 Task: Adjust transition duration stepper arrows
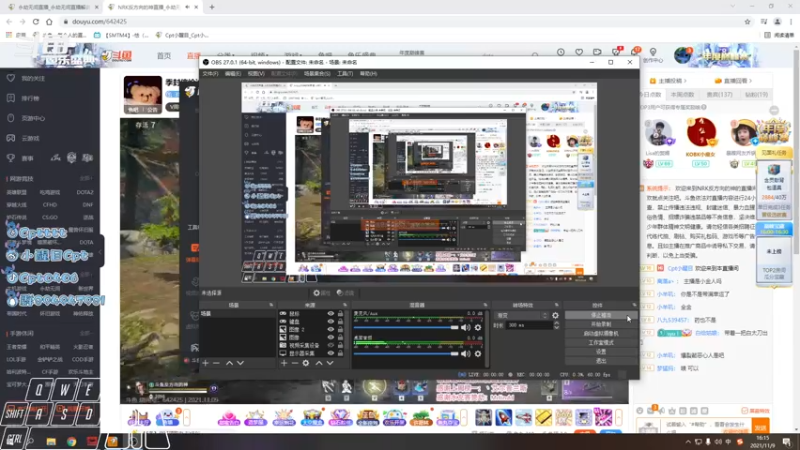click(556, 325)
